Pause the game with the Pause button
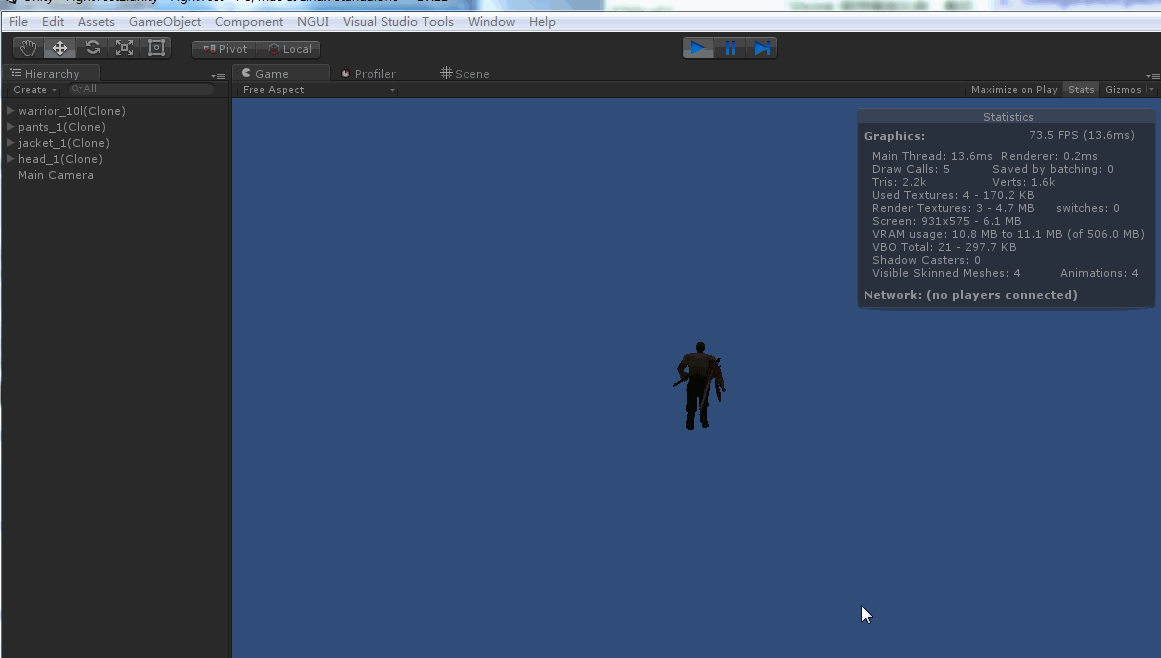The image size is (1161, 658). tap(730, 47)
